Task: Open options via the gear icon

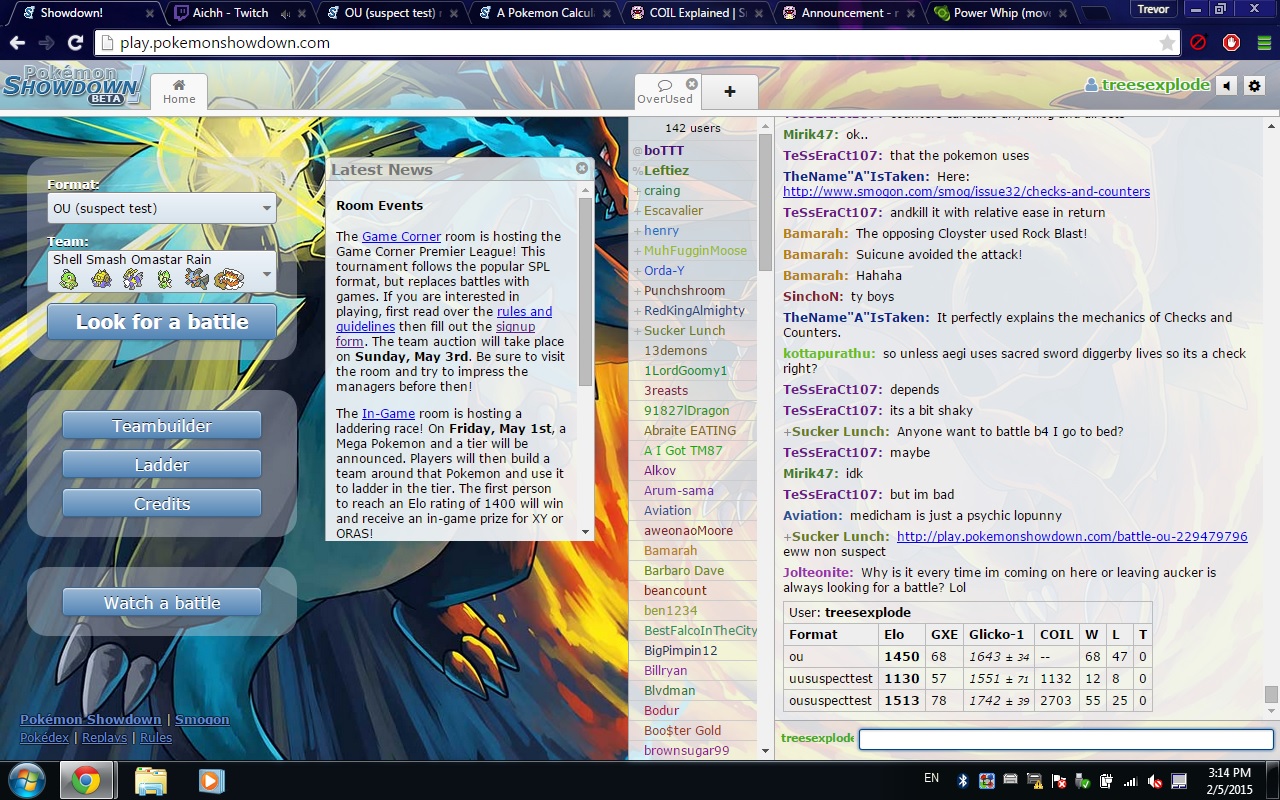Action: click(1254, 86)
